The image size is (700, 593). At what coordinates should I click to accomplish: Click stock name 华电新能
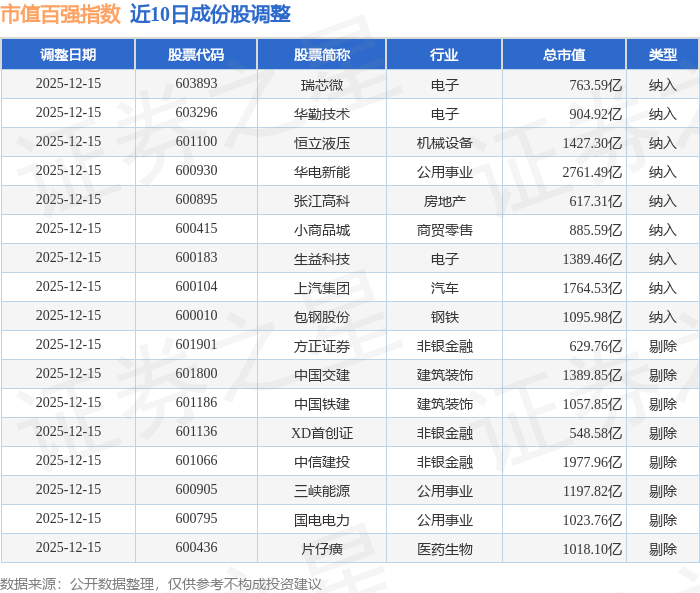click(321, 171)
